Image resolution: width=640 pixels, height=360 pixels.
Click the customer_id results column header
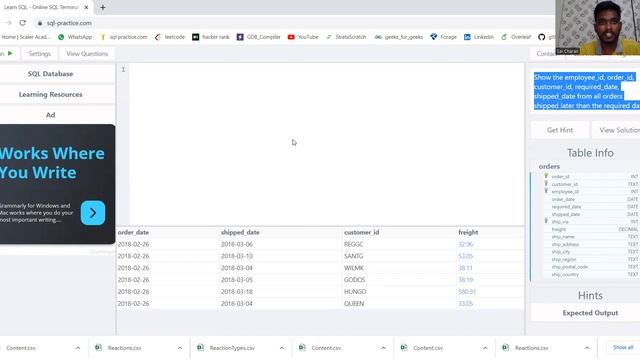pyautogui.click(x=362, y=232)
